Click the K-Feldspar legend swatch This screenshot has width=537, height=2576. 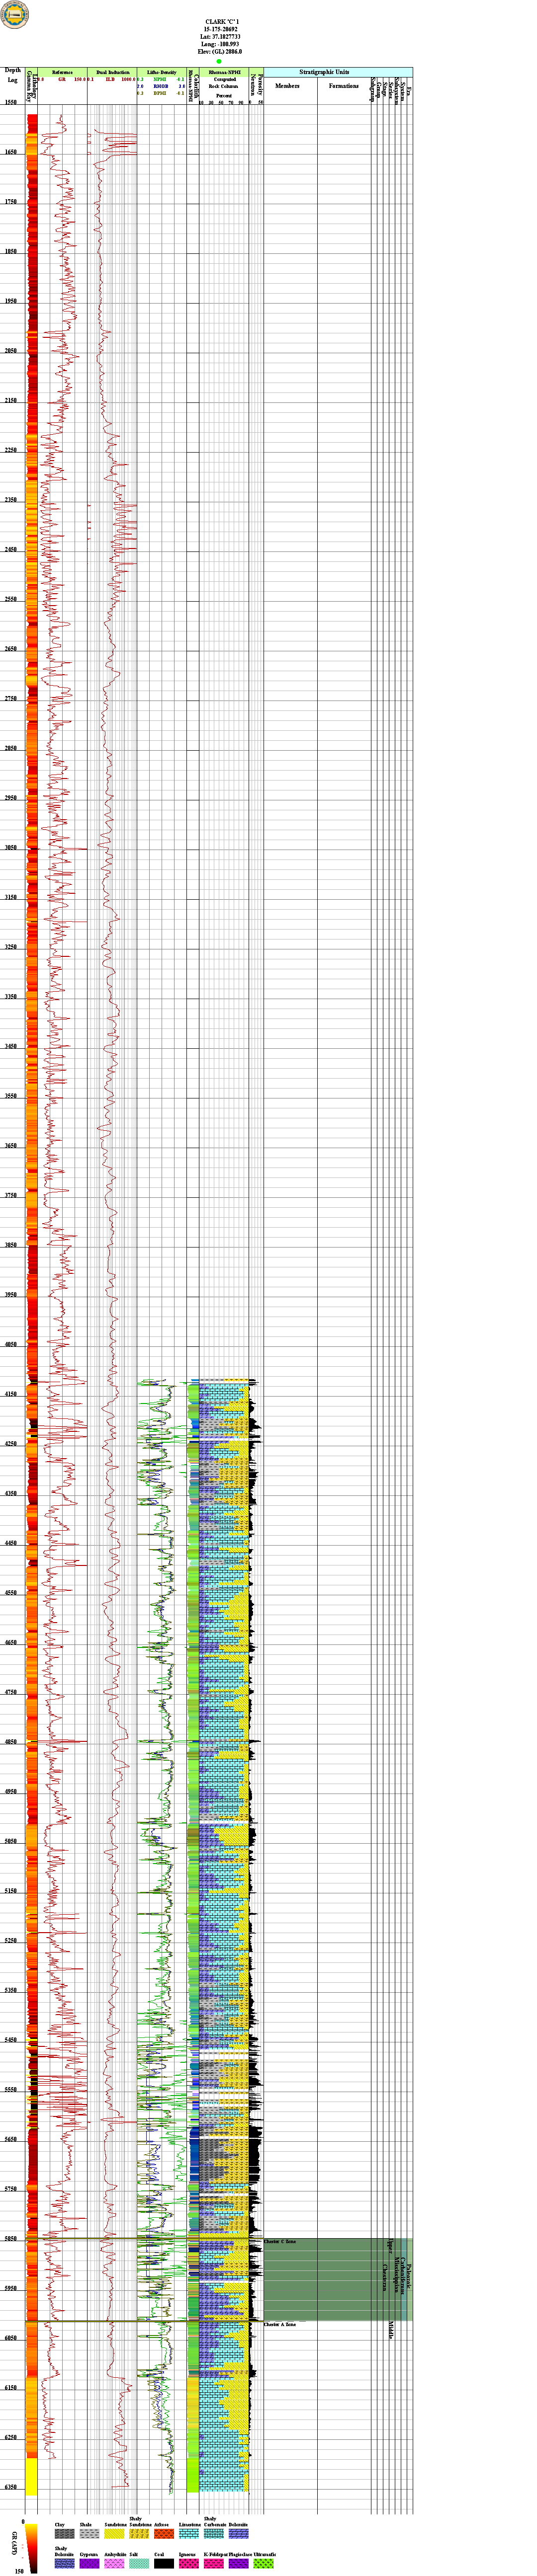click(215, 2563)
